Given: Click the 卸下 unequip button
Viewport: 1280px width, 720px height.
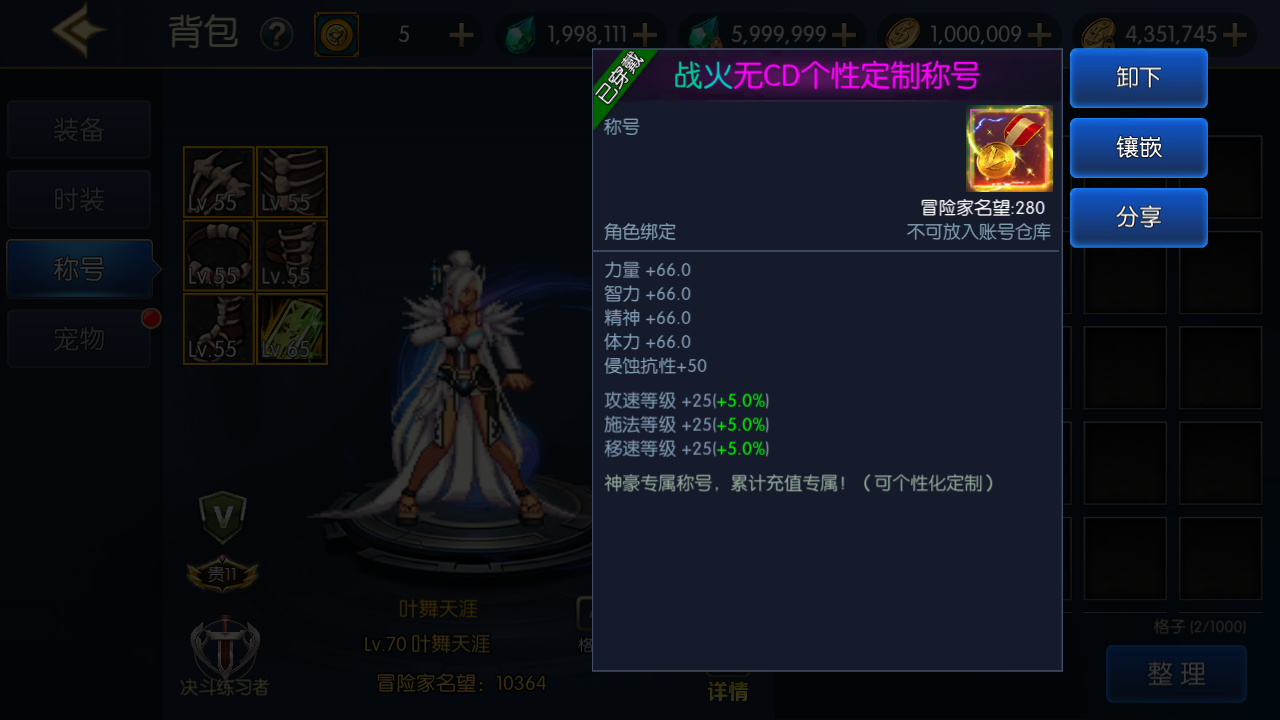Looking at the screenshot, I should click(x=1139, y=78).
